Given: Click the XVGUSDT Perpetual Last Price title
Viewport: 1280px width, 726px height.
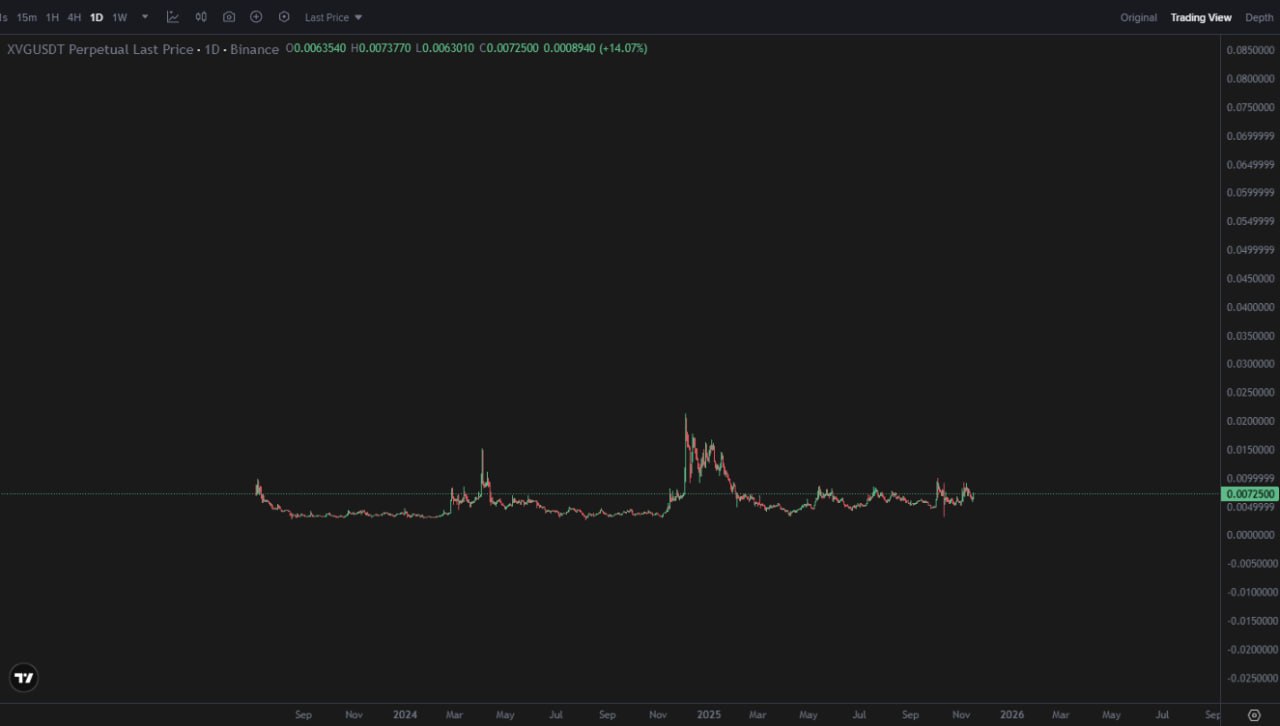Looking at the screenshot, I should 100,49.
